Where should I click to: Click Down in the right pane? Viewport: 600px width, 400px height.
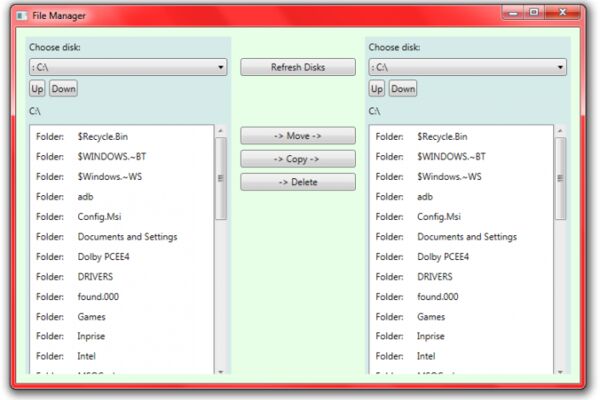tap(403, 89)
